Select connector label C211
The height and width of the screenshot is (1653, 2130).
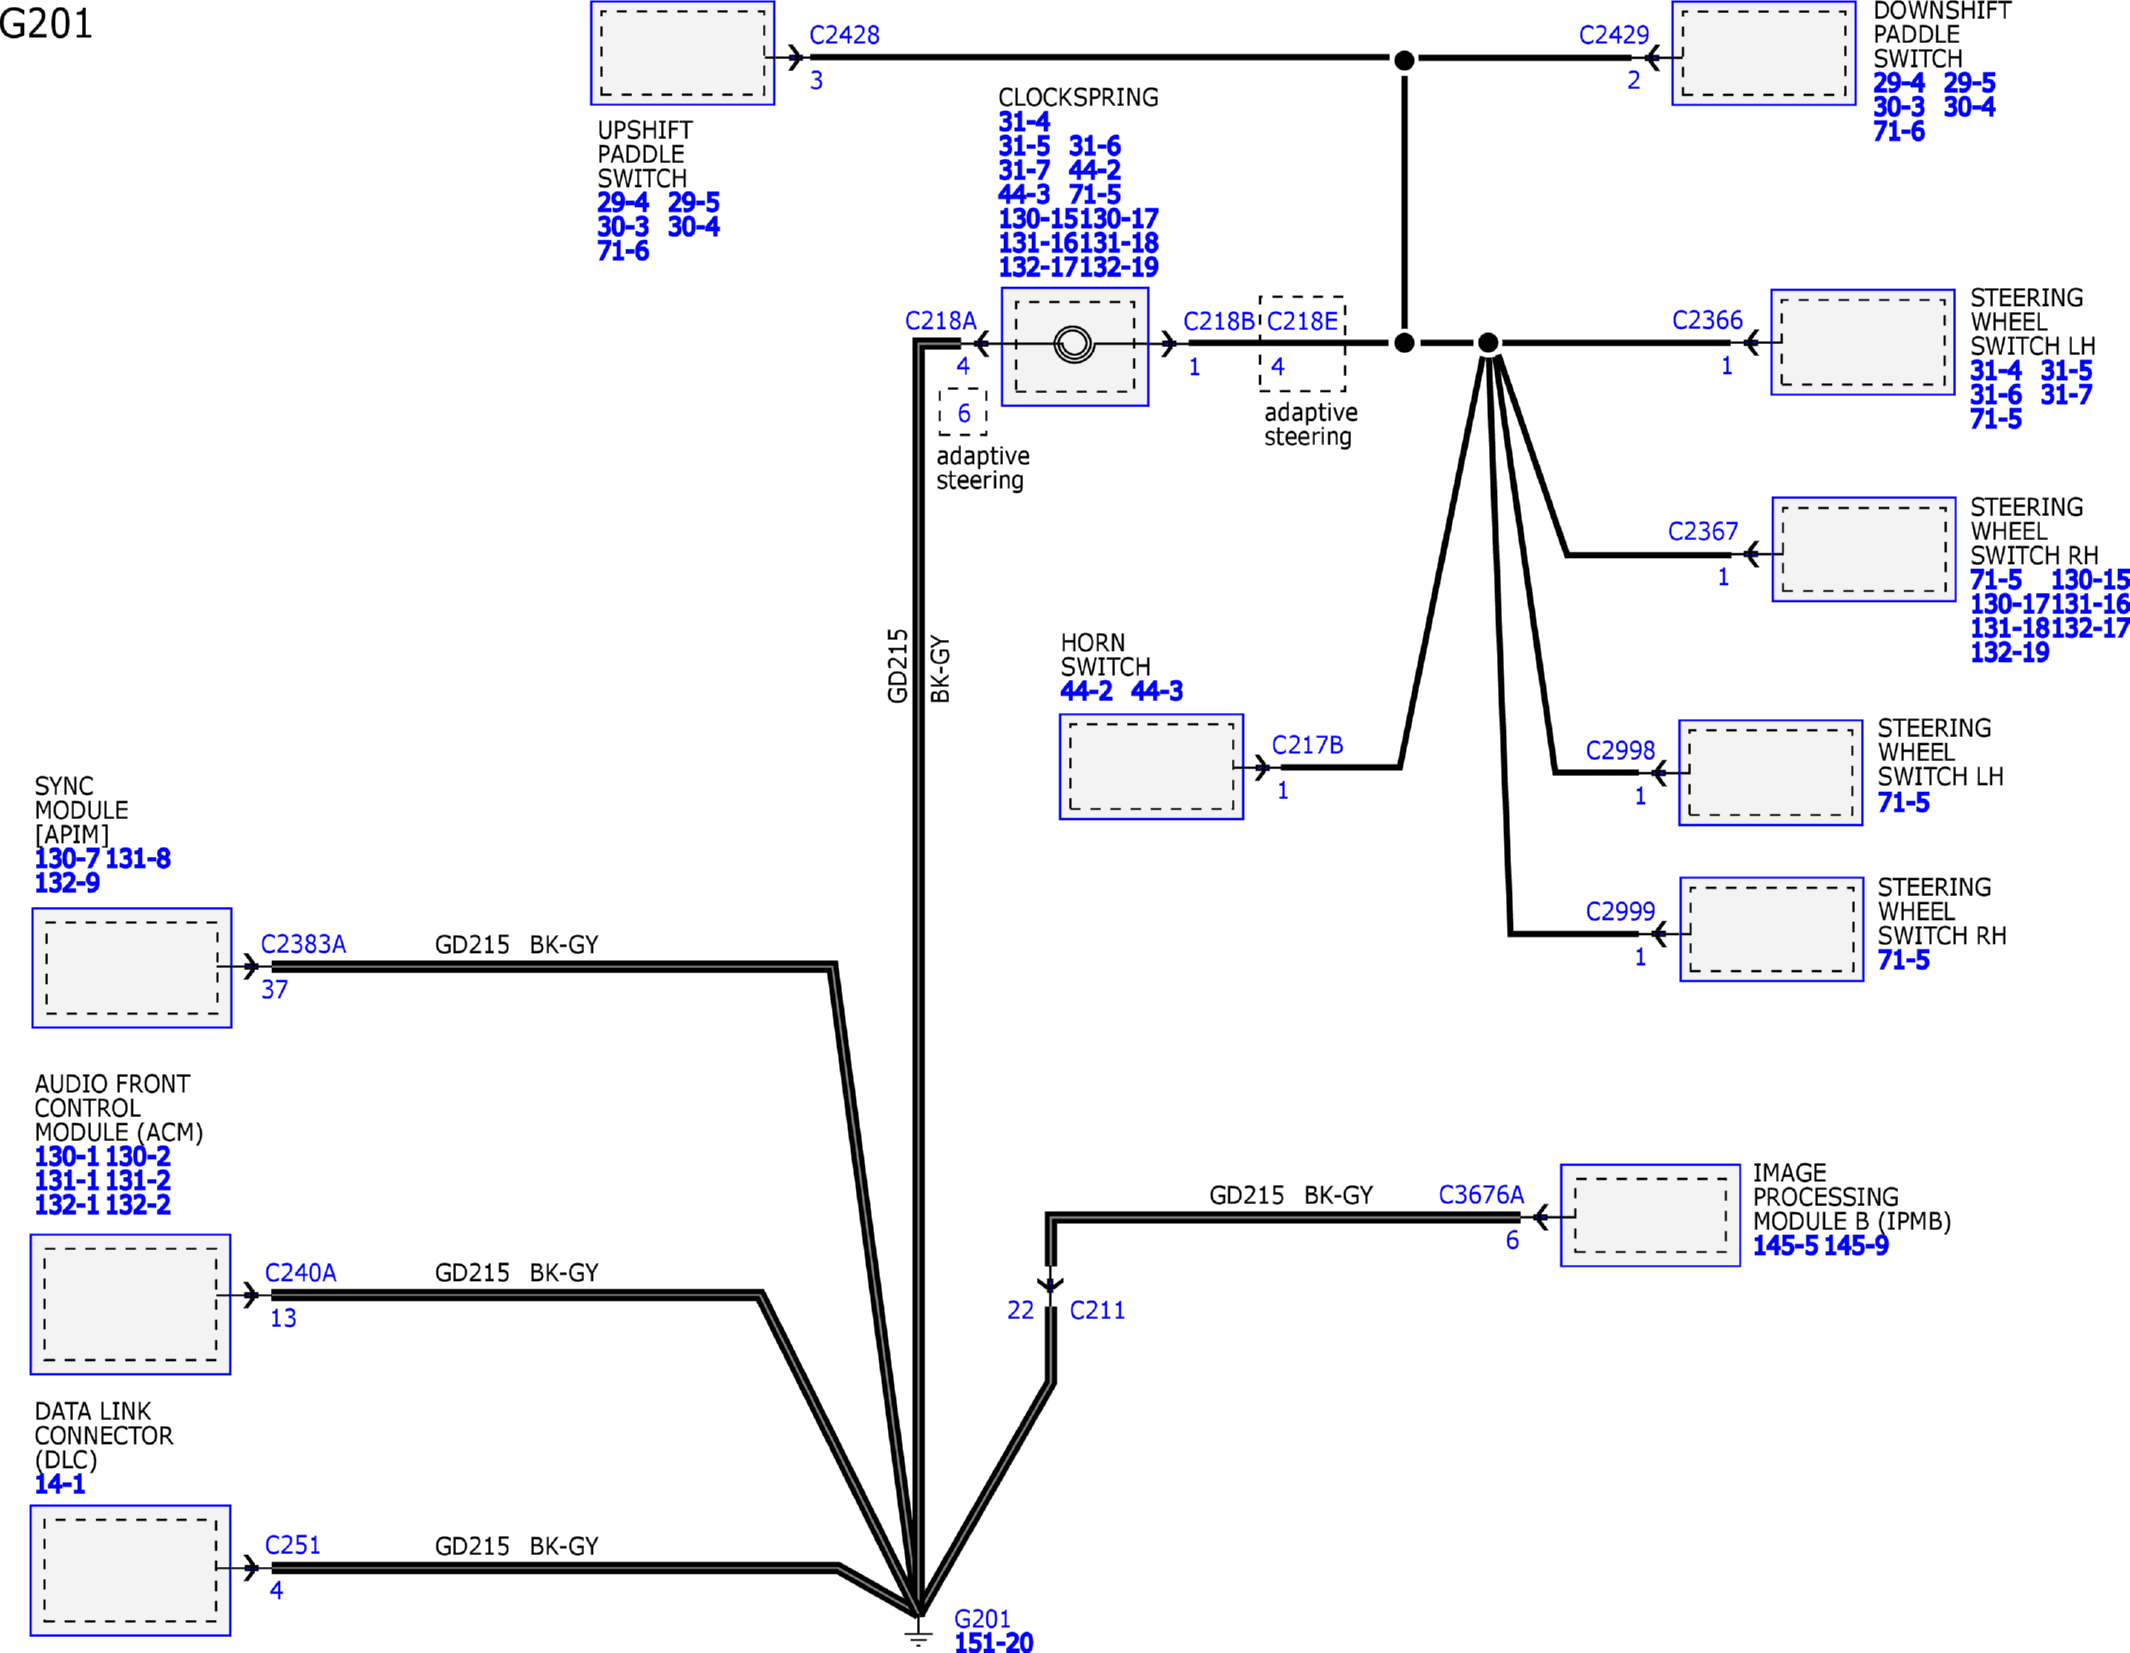[x=1097, y=1310]
